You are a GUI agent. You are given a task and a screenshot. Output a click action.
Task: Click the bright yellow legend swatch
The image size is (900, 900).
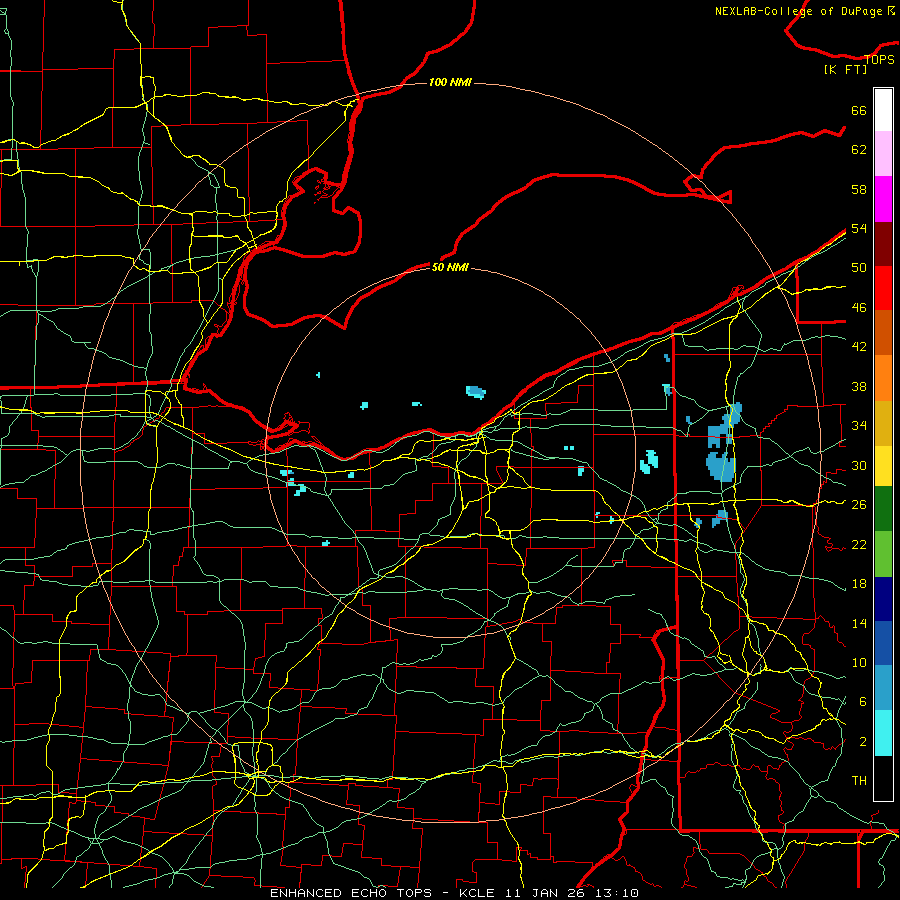883,466
